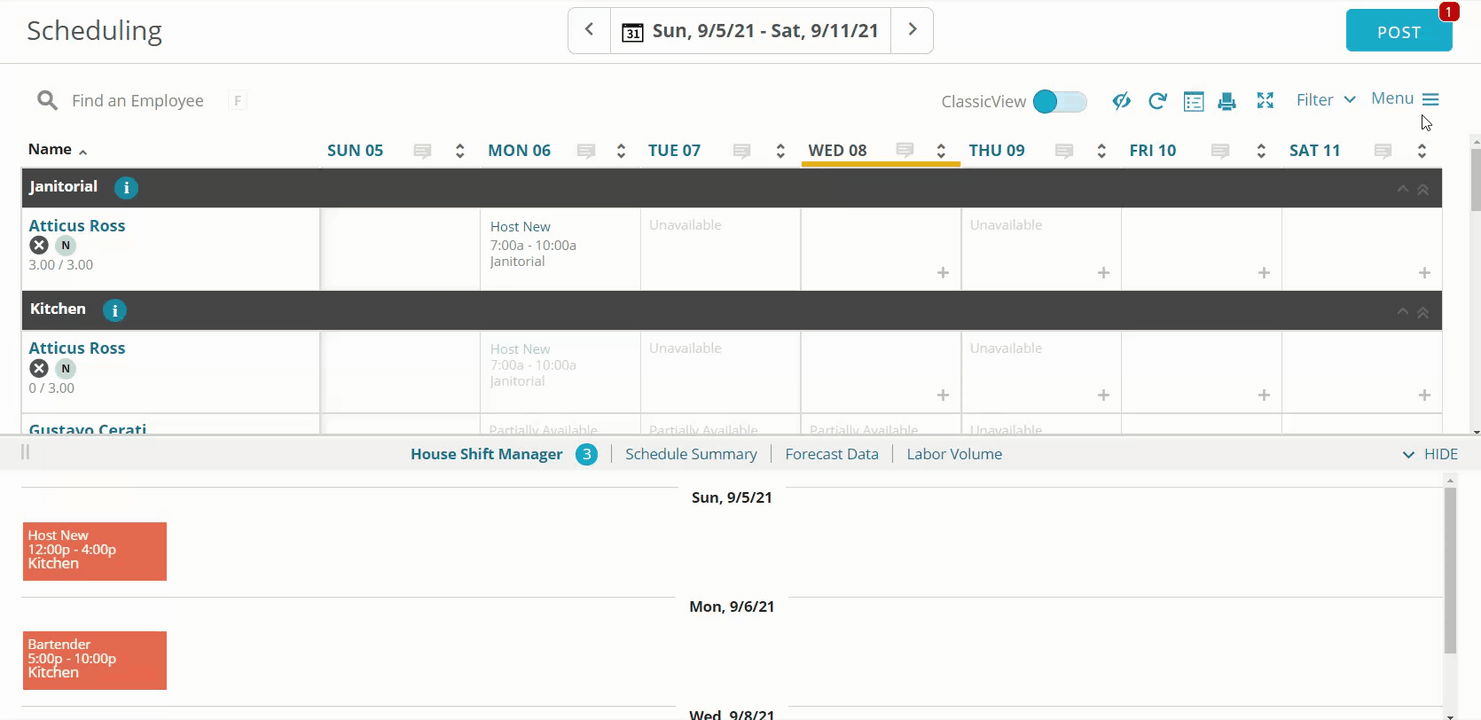Click the Kitchen info icon
The image size is (1481, 720).
point(115,311)
